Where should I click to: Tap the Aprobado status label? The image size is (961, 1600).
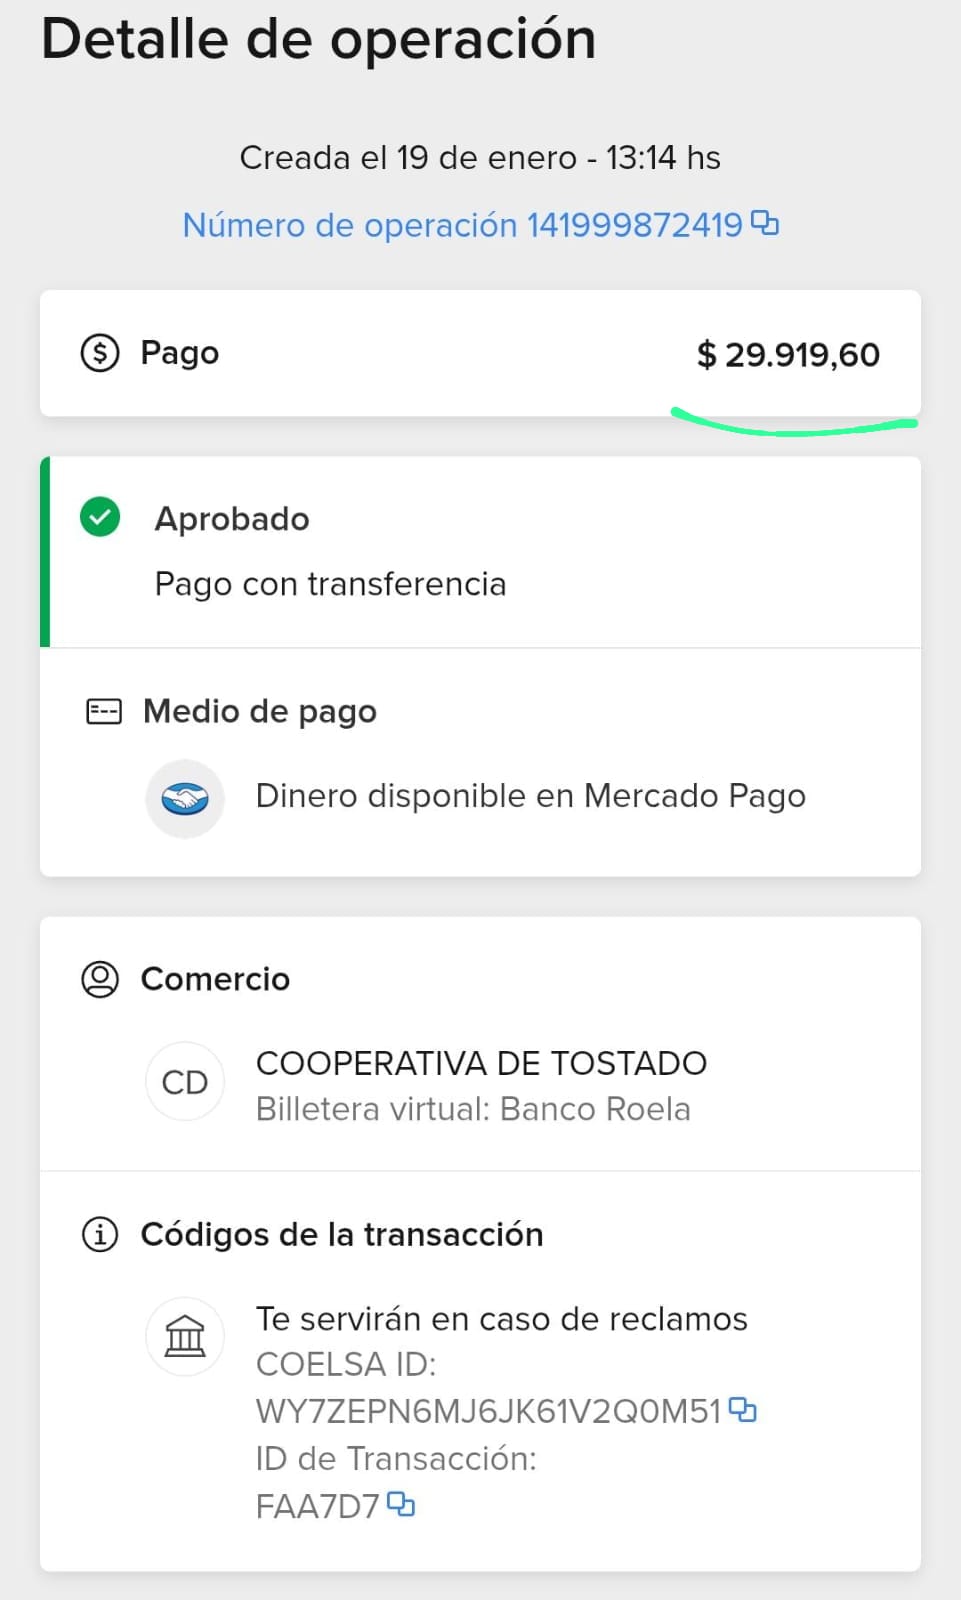pos(232,519)
